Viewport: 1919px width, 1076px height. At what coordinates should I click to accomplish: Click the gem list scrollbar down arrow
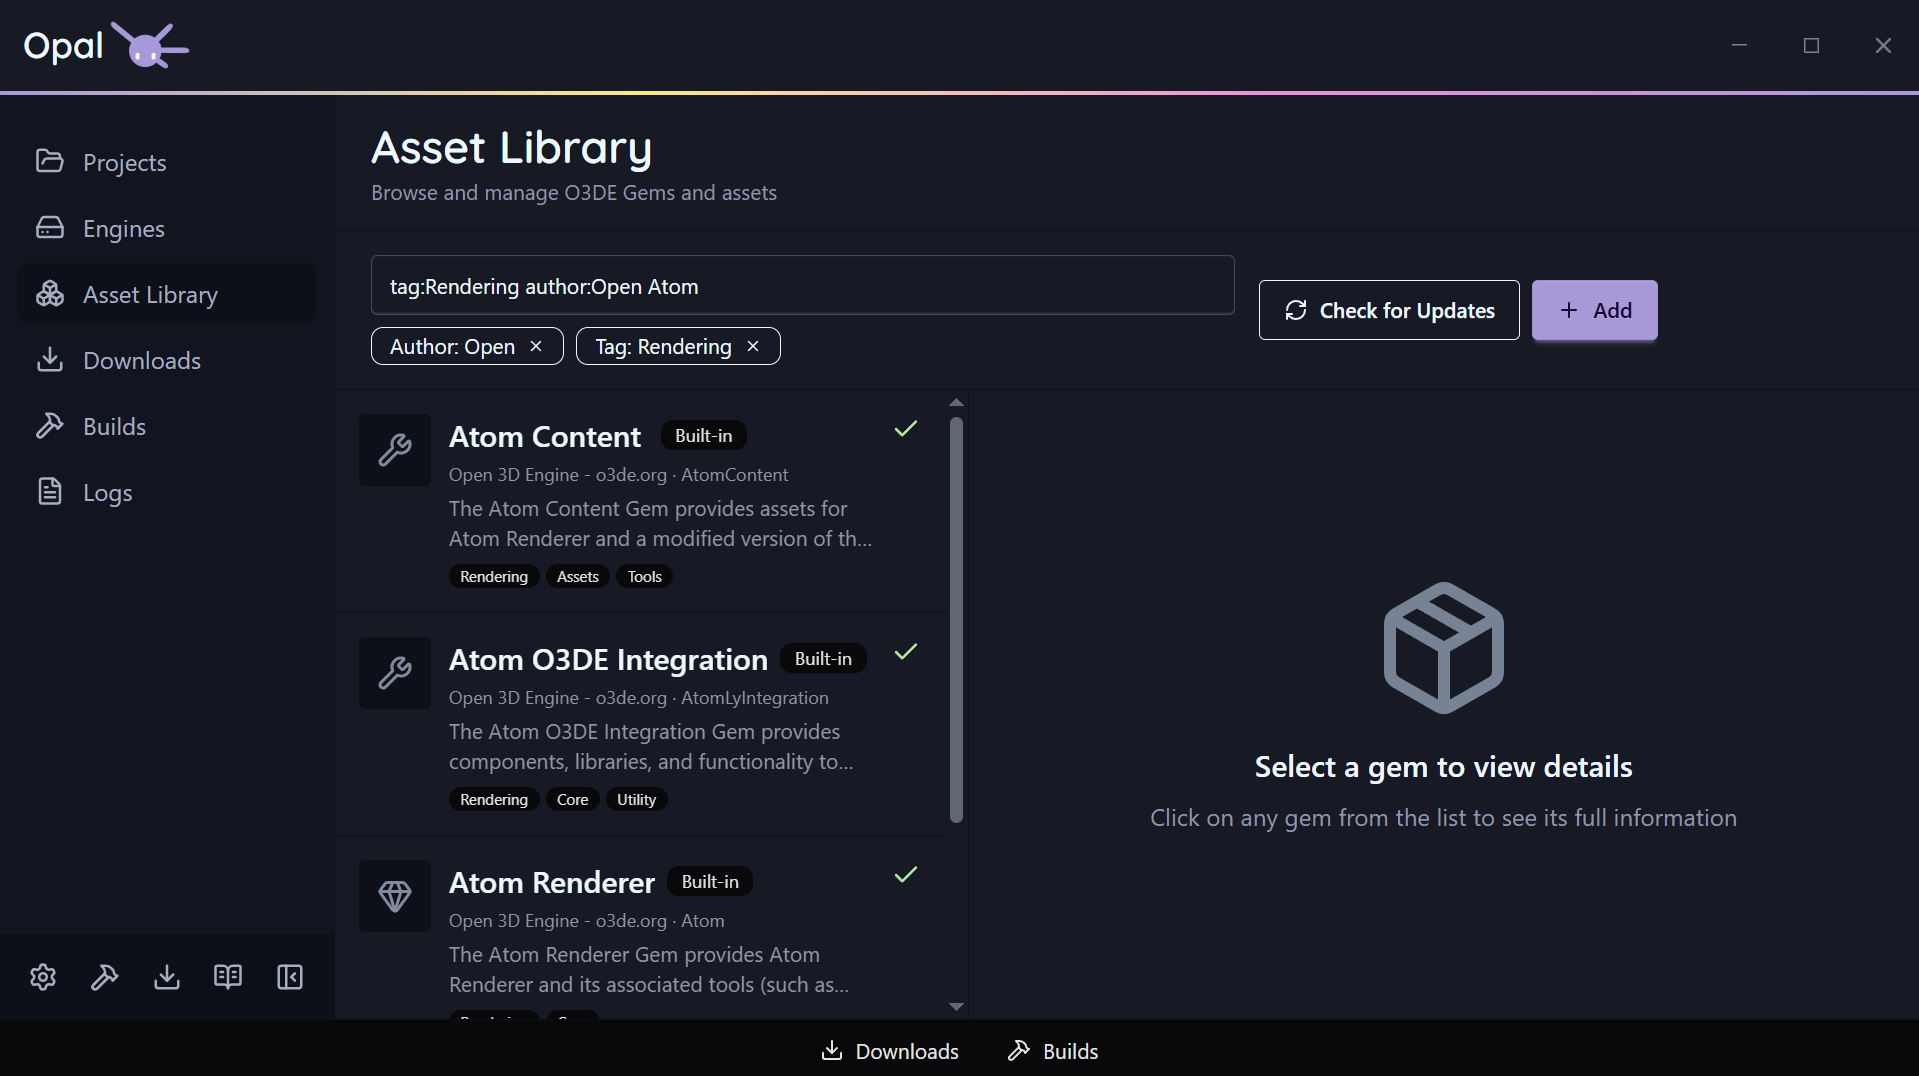(x=956, y=1007)
